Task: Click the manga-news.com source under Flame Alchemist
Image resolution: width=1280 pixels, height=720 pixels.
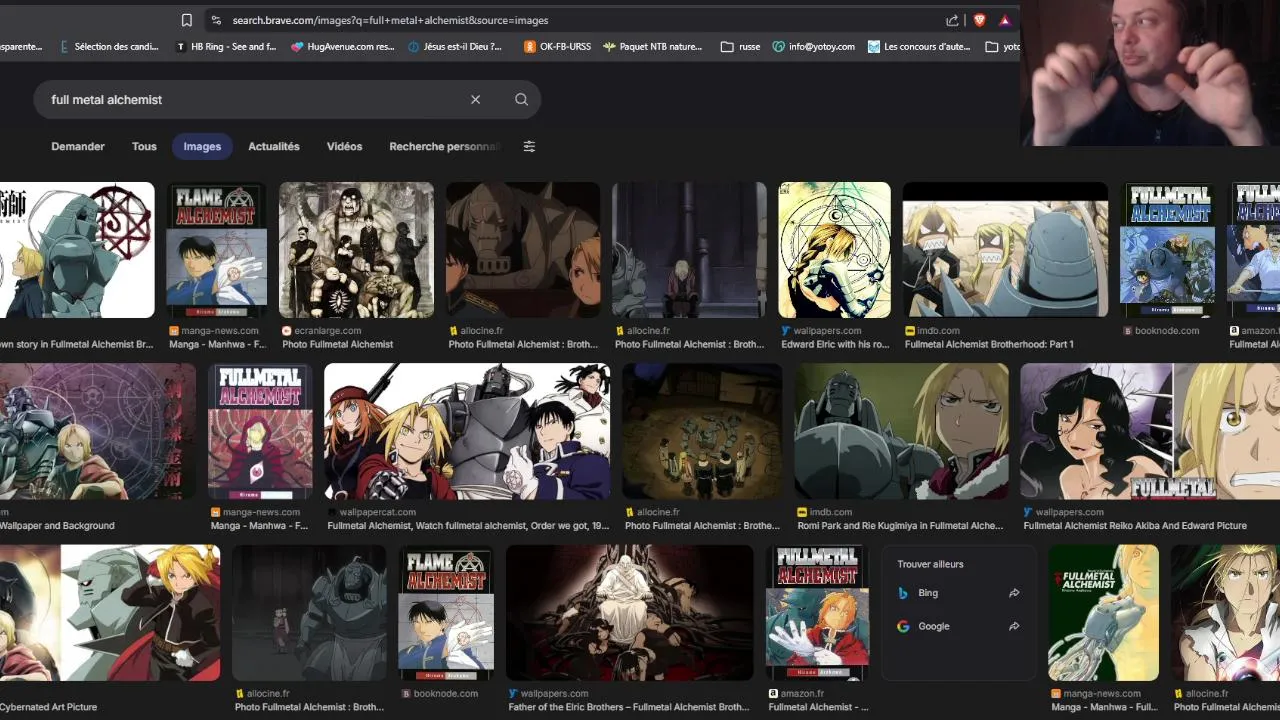Action: 213,331
